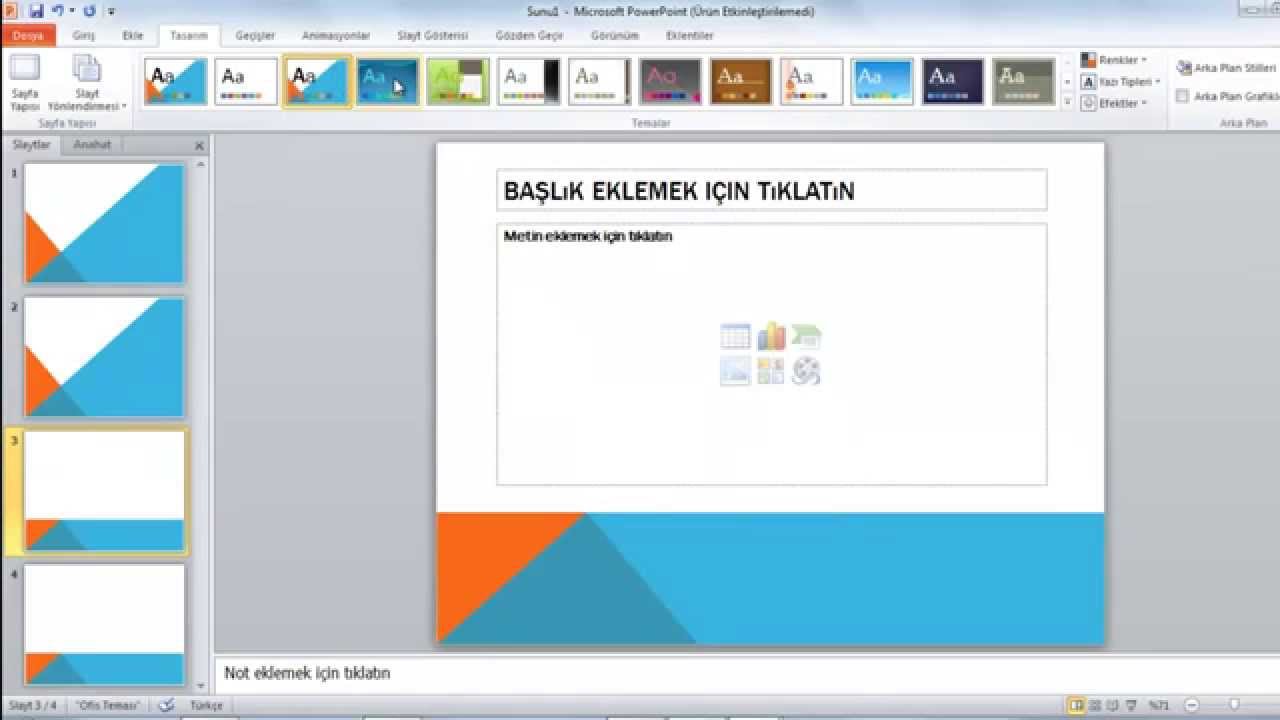
Task: Click the insert media clip icon in placeholder
Action: pos(806,372)
